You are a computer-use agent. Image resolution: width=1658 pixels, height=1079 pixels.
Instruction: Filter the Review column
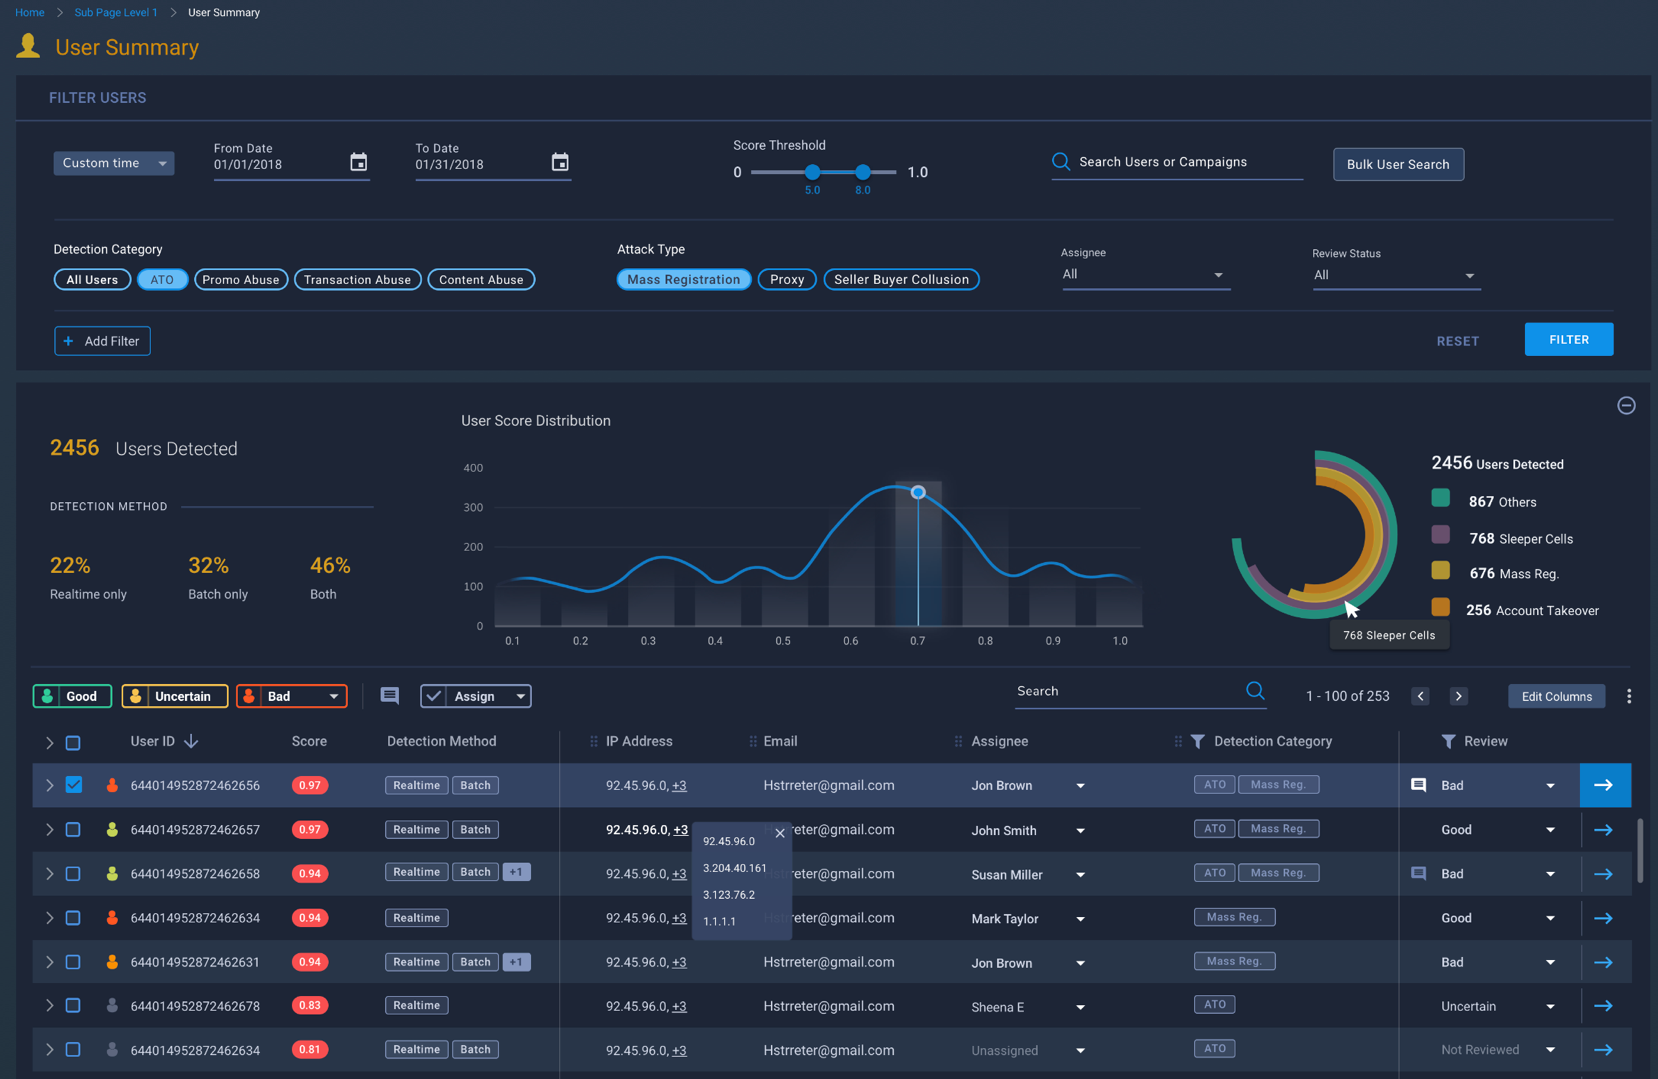1448,741
